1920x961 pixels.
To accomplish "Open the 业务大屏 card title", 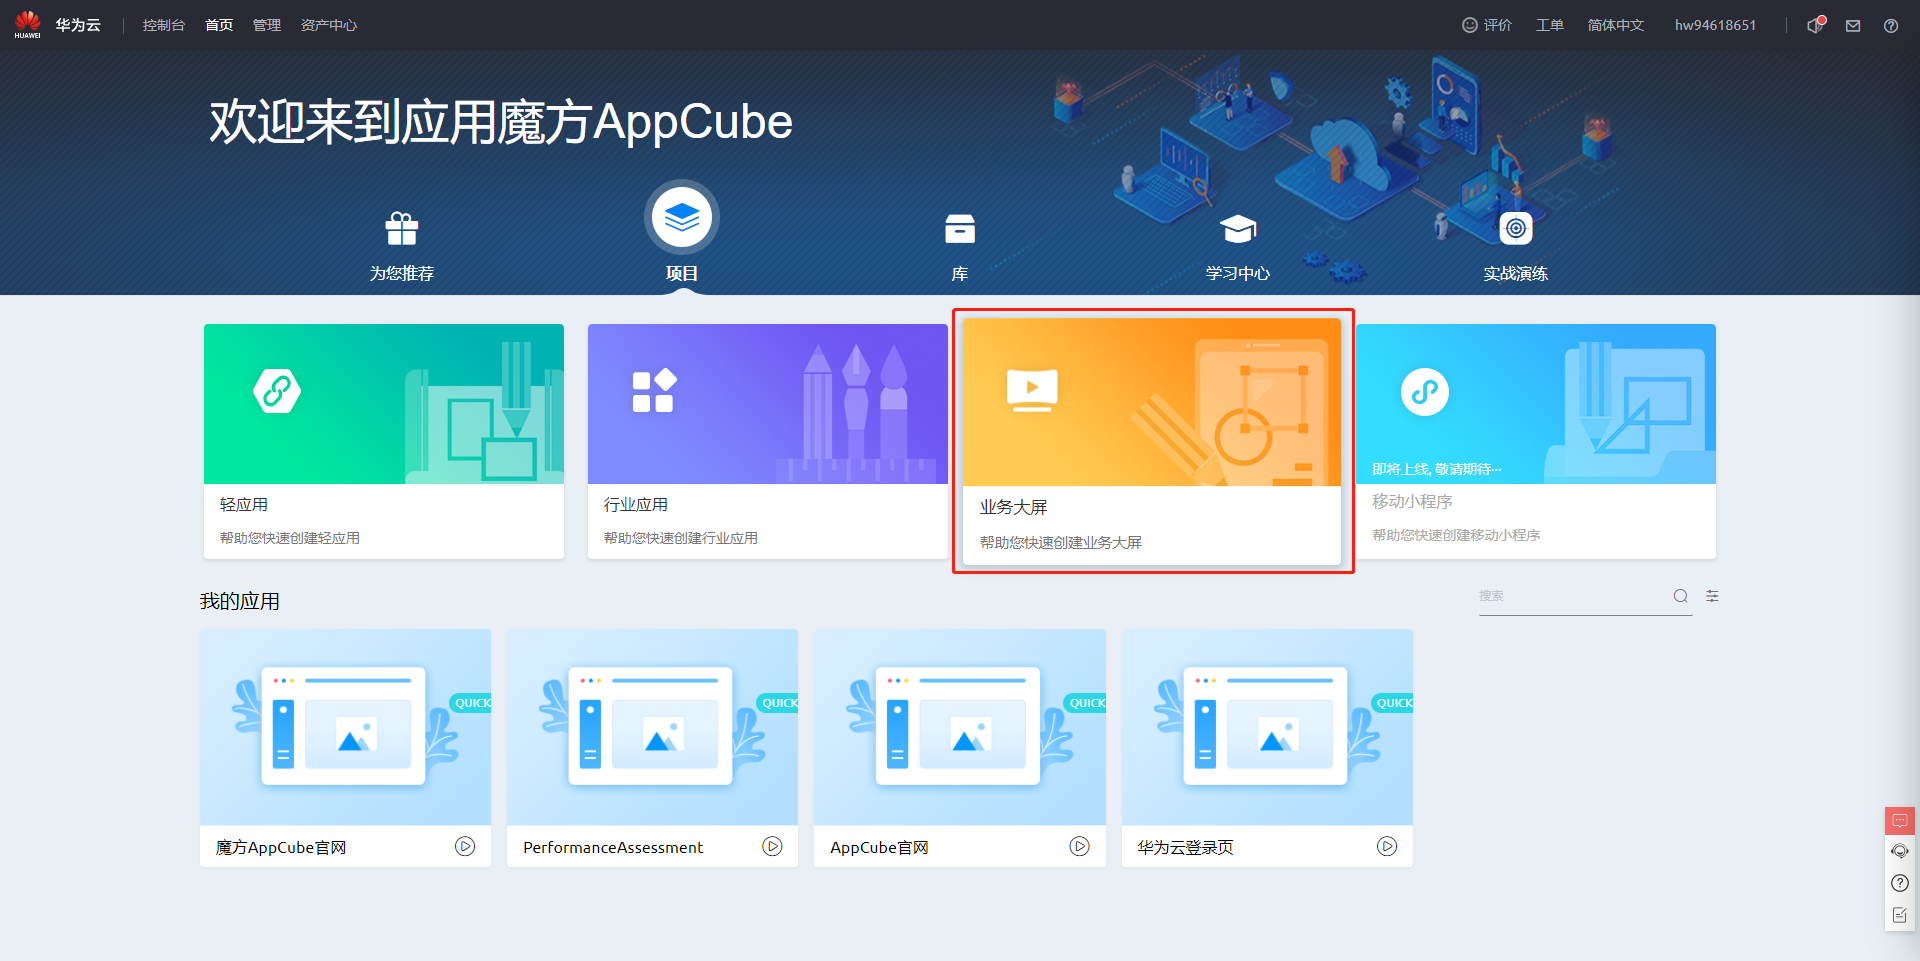I will (1013, 507).
